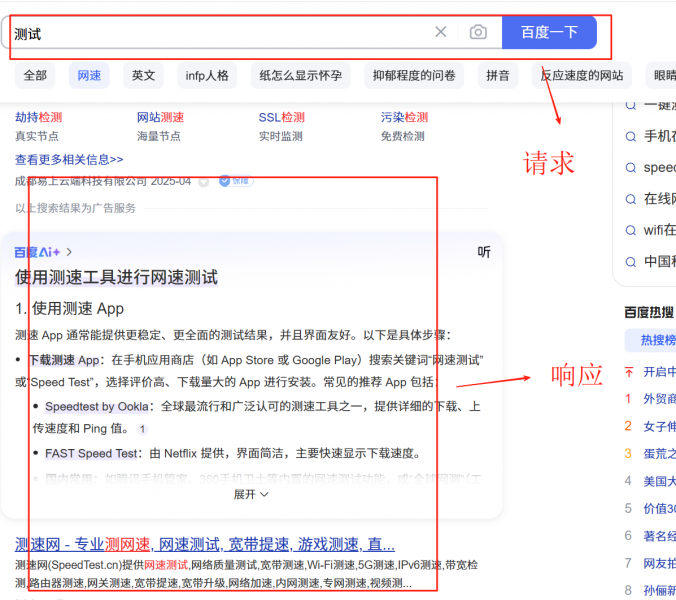This screenshot has width=676, height=600.
Task: Open hot search item 5 价值
Action: 659,508
